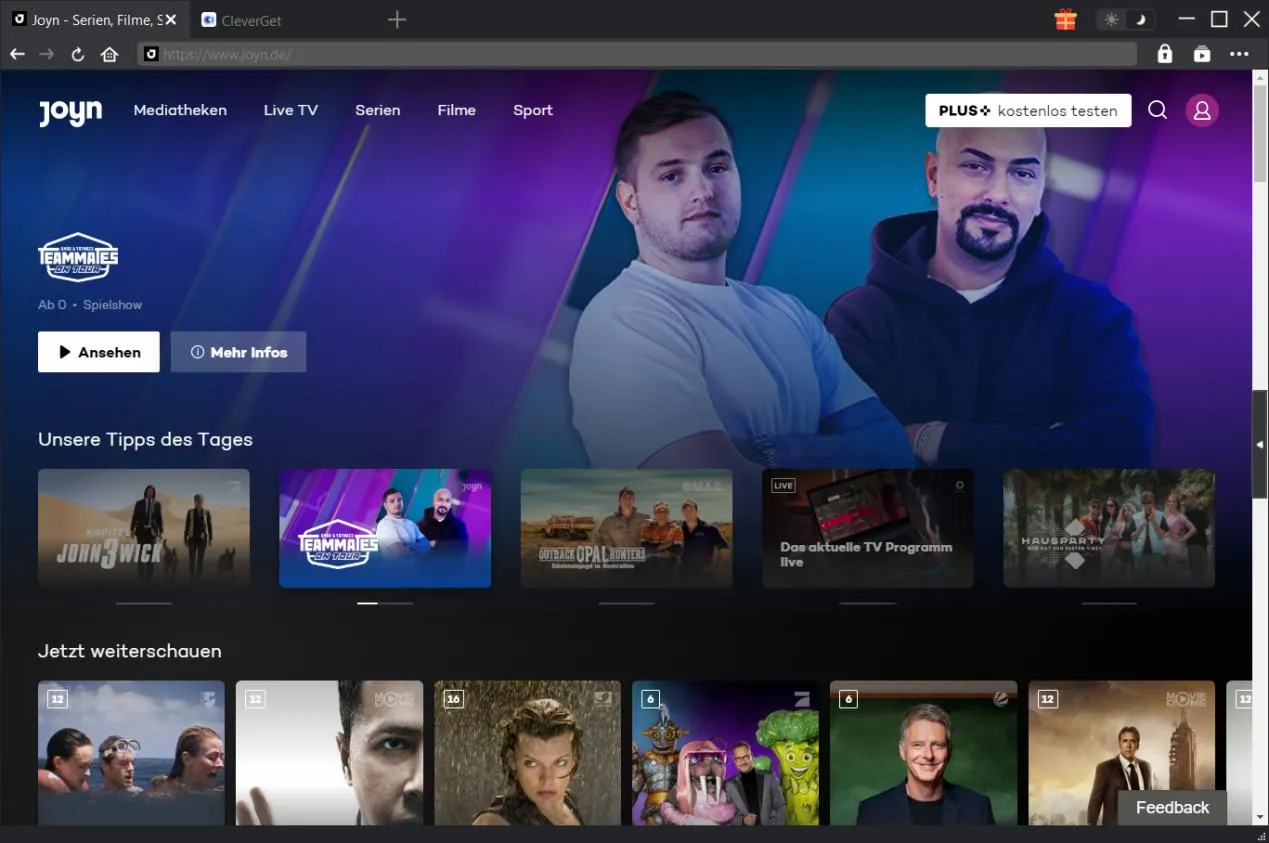Click the URL address field
The image size is (1269, 843).
pos(640,54)
